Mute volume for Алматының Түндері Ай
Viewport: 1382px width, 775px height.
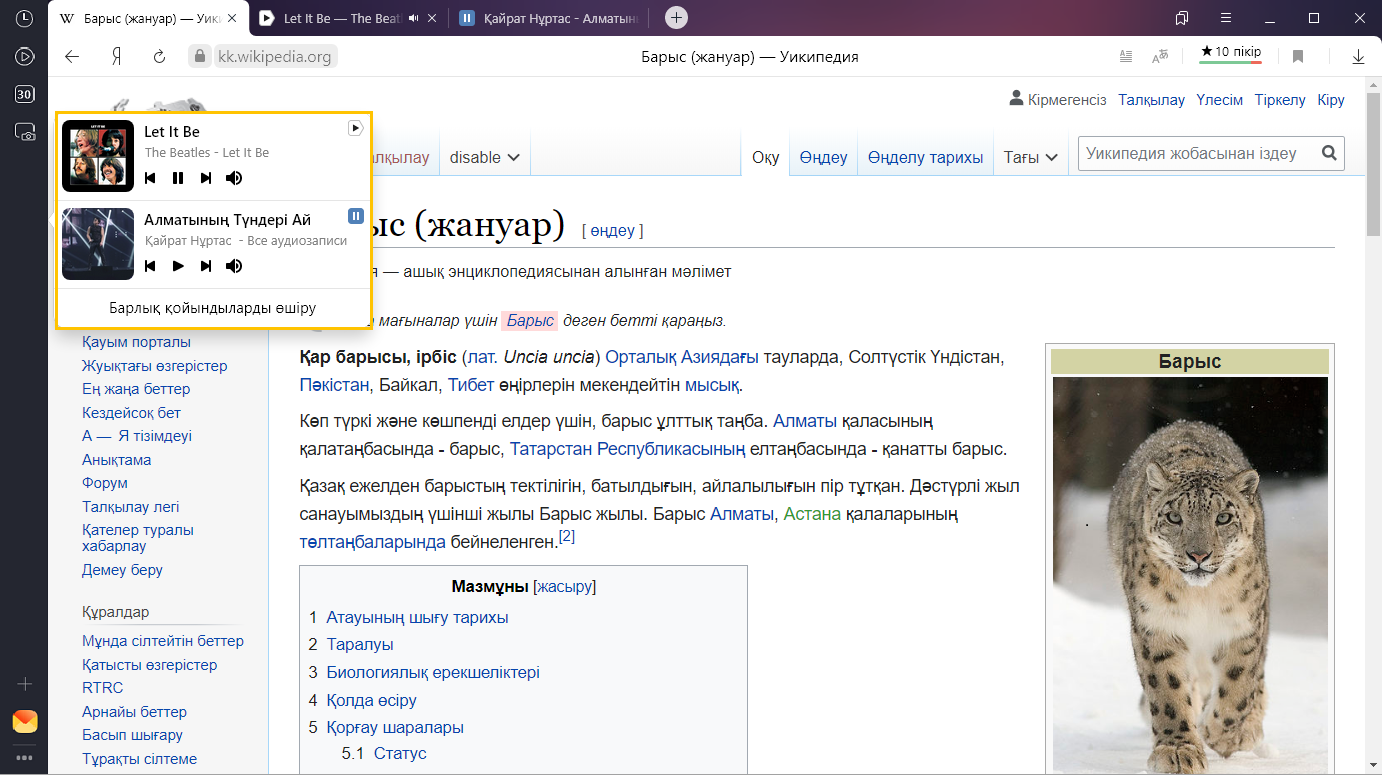pos(234,266)
